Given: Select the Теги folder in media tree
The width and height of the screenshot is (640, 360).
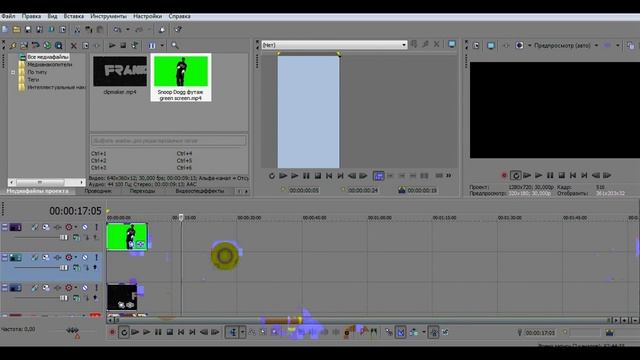Looking at the screenshot, I should [x=33, y=80].
